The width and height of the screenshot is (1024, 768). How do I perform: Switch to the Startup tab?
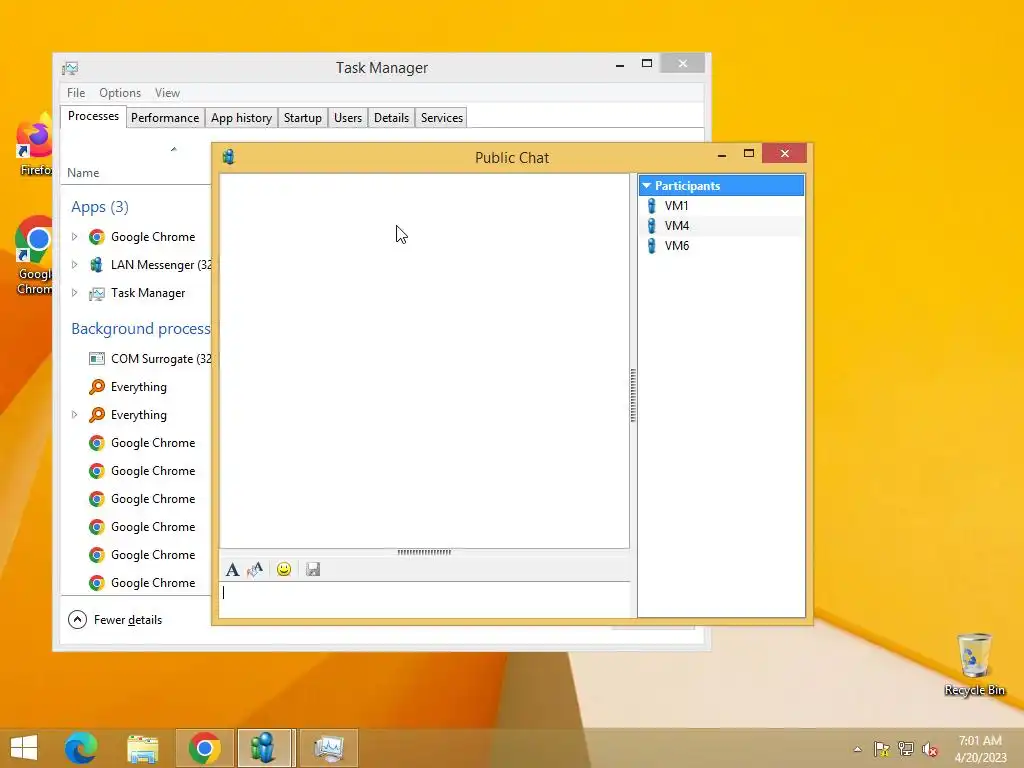[x=302, y=118]
